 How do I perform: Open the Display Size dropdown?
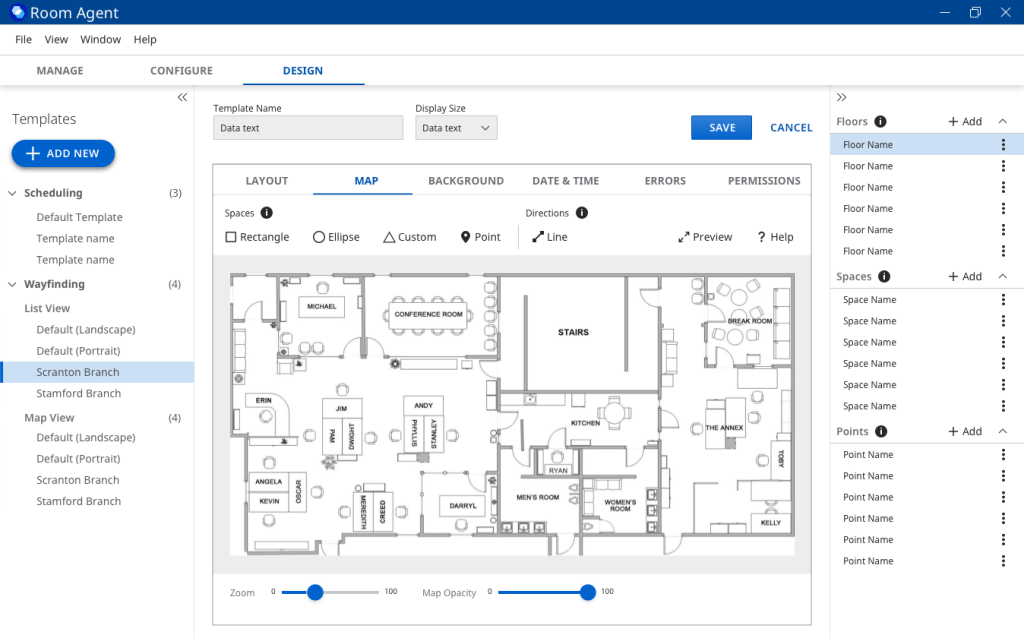pos(456,128)
